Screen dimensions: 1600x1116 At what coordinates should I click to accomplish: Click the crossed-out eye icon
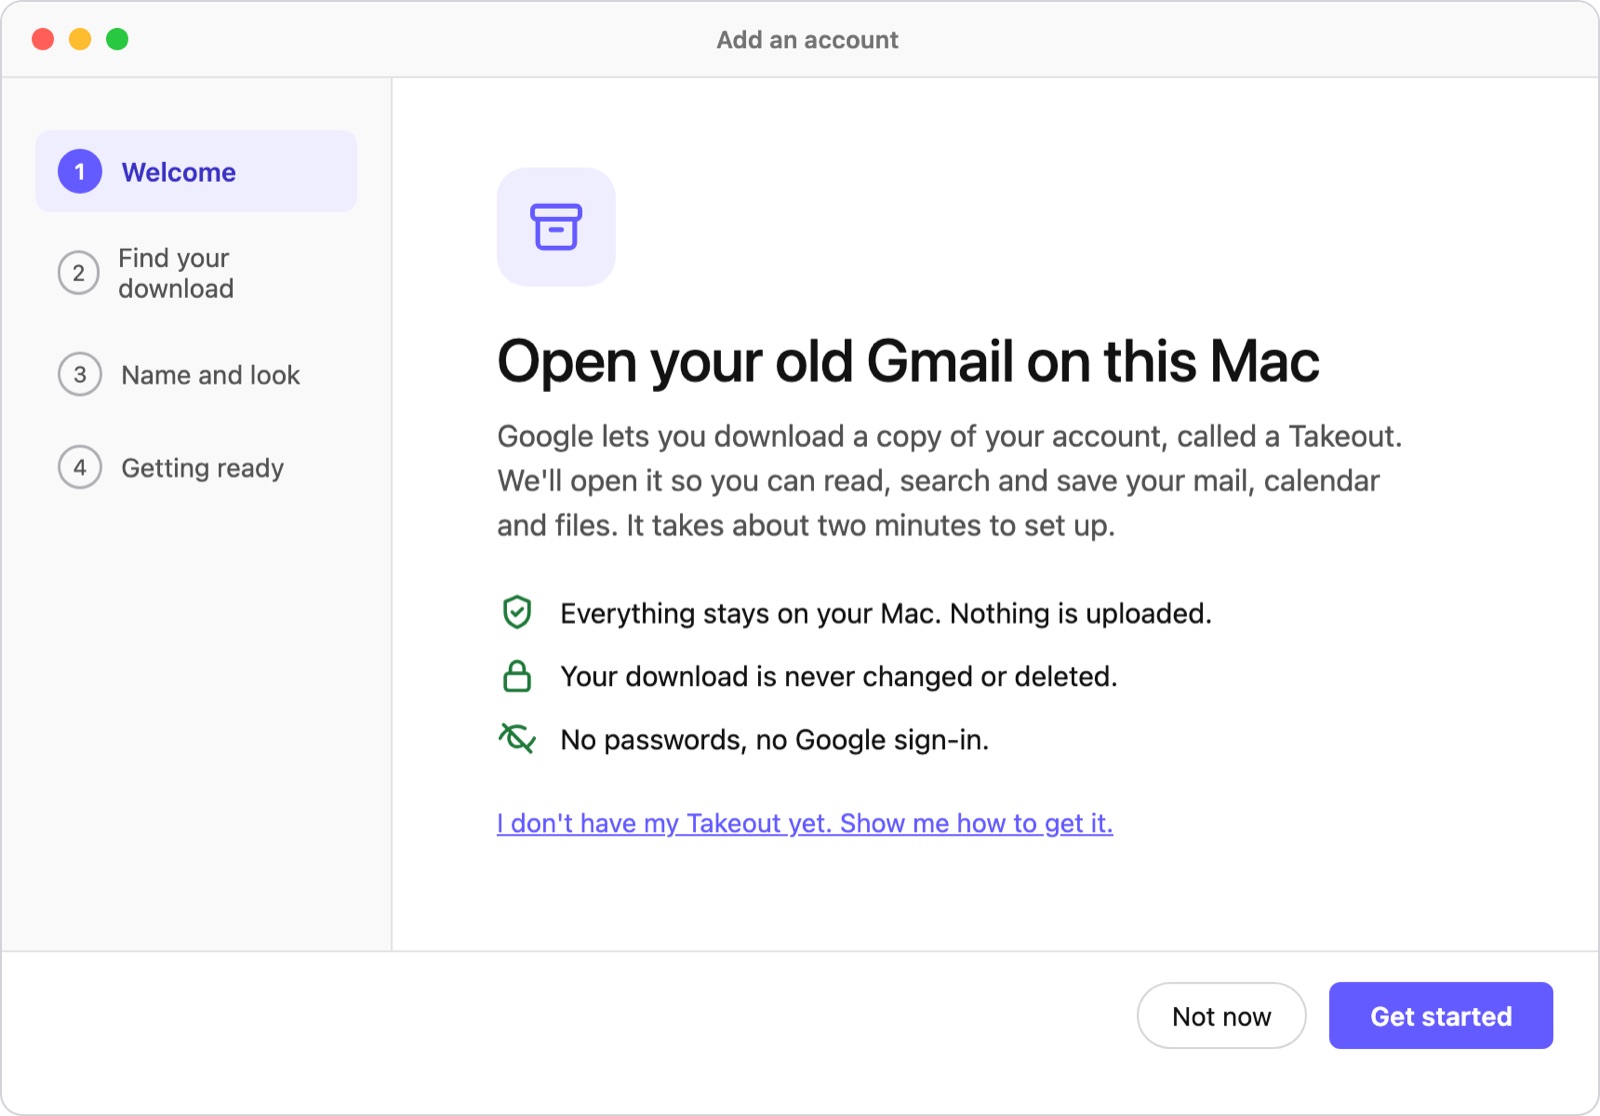point(517,739)
